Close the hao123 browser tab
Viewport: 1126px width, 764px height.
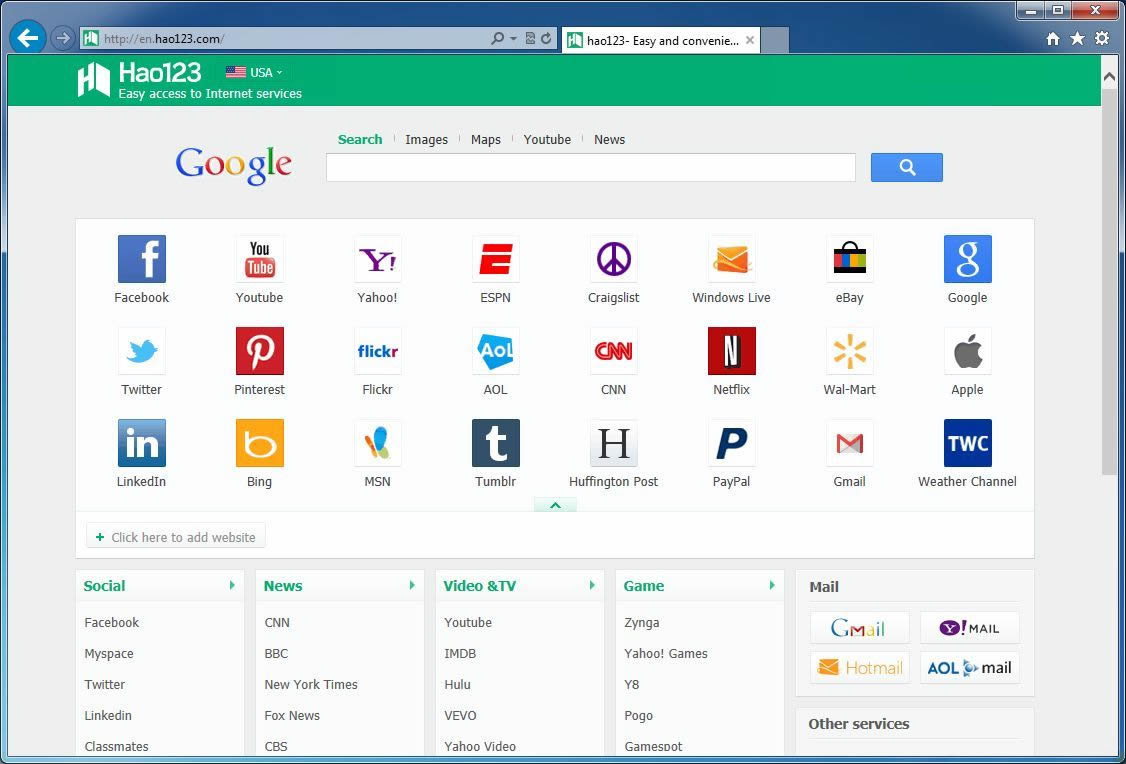point(750,40)
